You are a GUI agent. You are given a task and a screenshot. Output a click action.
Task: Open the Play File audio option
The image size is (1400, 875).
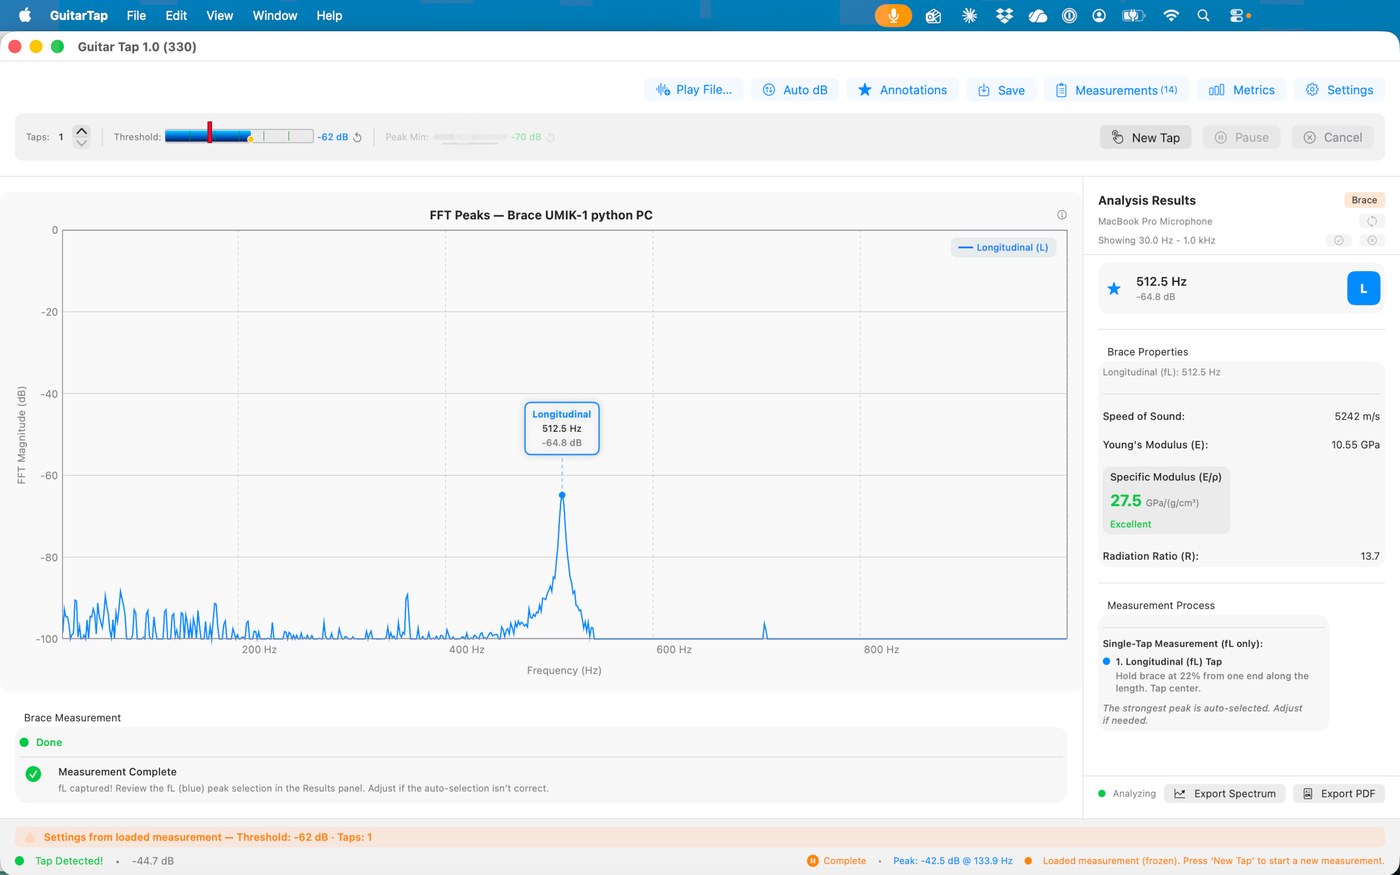coord(693,90)
